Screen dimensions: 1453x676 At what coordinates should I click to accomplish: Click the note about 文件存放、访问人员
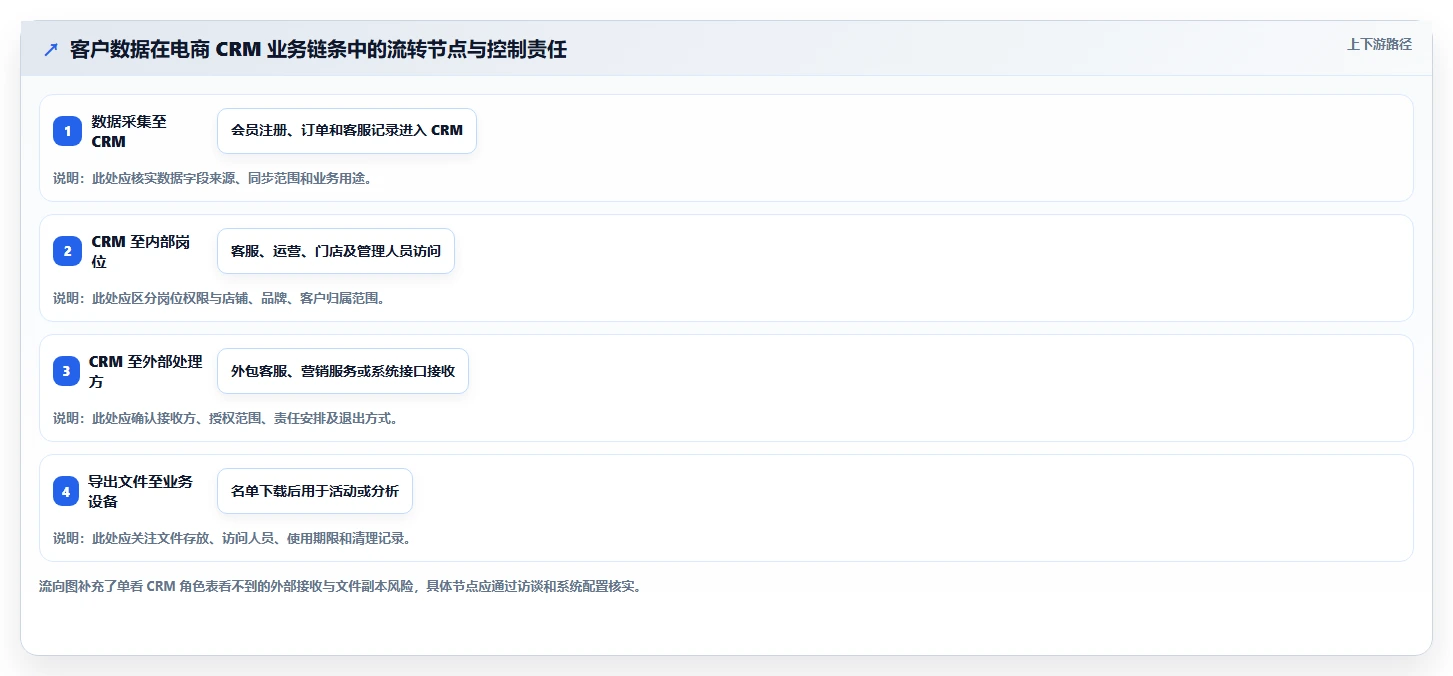pyautogui.click(x=232, y=538)
